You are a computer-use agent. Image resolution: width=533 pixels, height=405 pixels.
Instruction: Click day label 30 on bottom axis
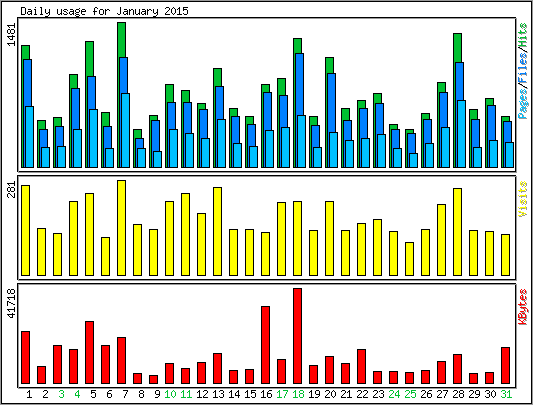point(490,394)
